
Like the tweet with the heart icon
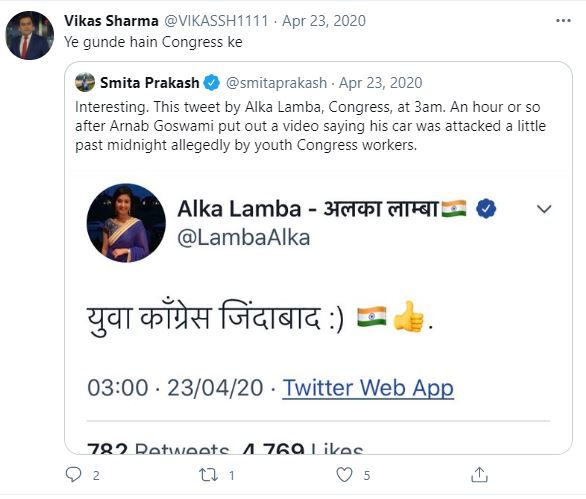click(344, 475)
